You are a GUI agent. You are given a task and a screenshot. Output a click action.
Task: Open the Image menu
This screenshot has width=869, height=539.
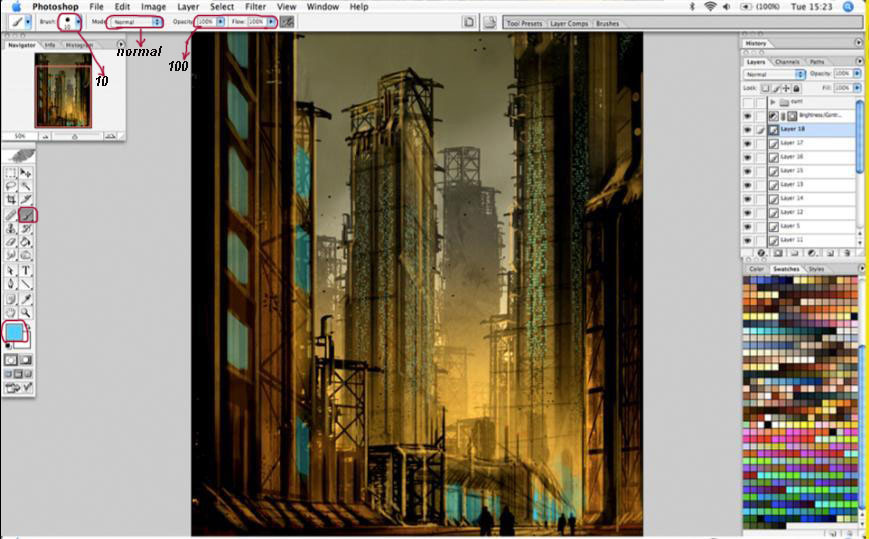tap(154, 7)
